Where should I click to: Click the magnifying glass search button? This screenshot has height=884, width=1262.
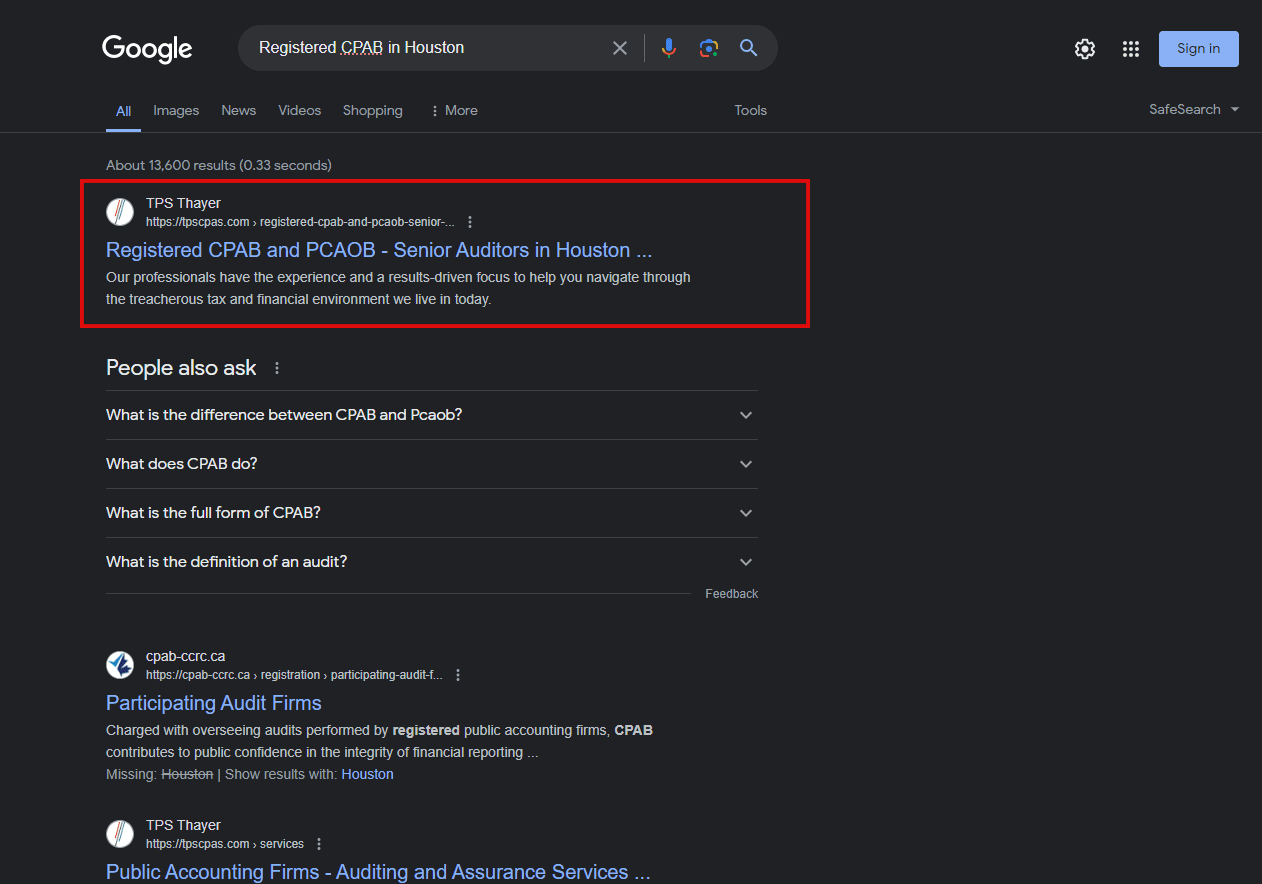(x=748, y=48)
